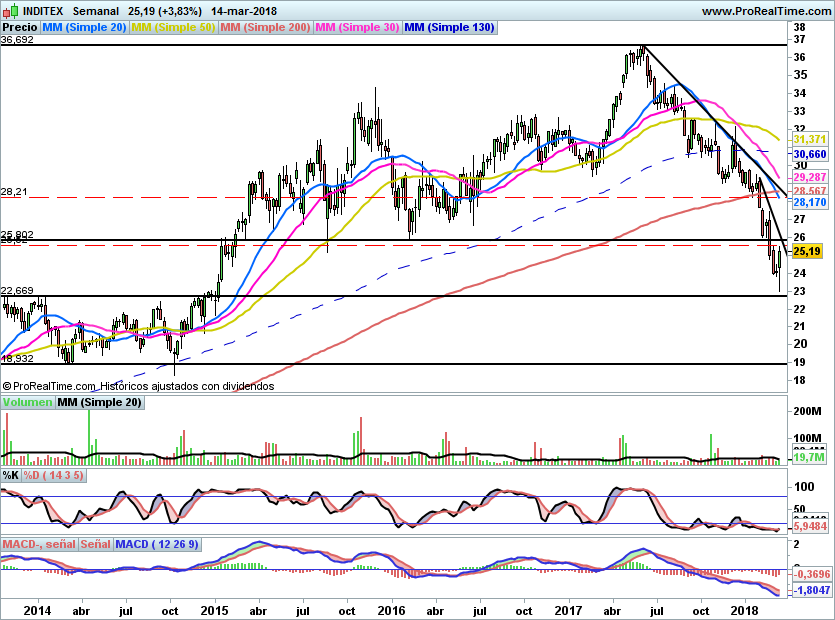The image size is (835, 620).
Task: Click the 2015 year label on time axis
Action: [214, 610]
